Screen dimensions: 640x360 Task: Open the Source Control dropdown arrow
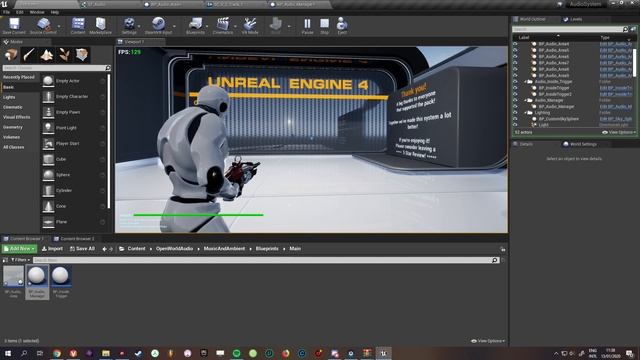[x=60, y=26]
